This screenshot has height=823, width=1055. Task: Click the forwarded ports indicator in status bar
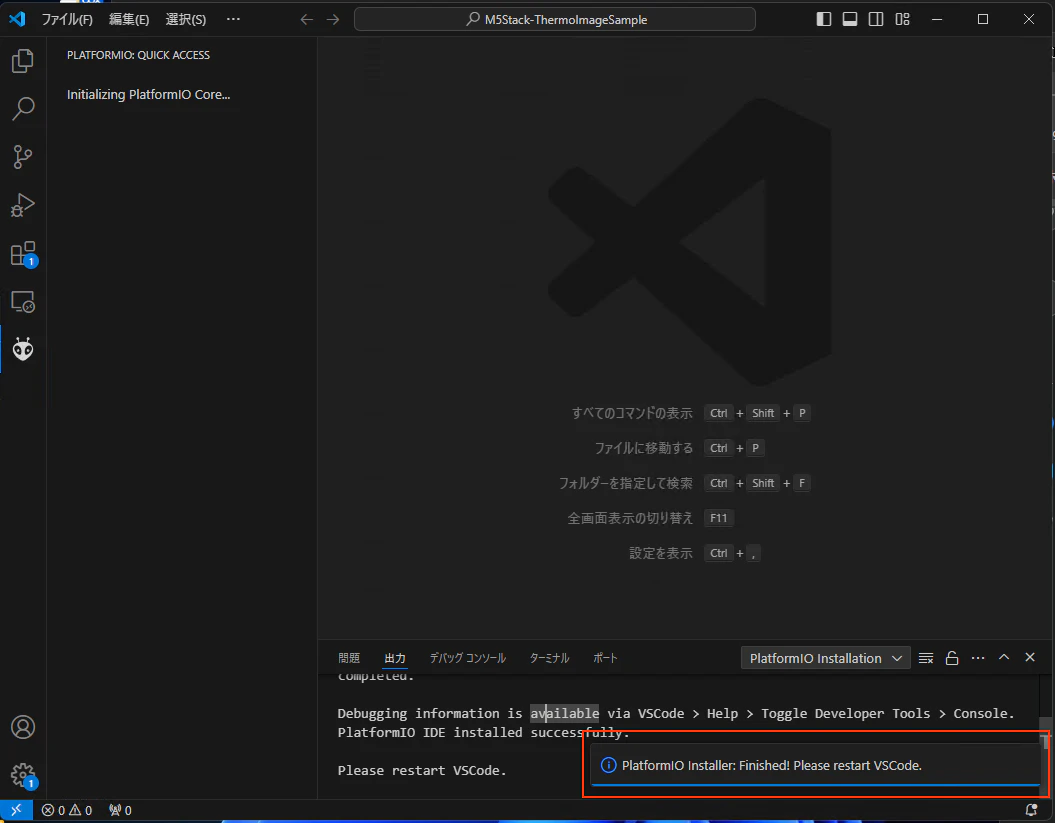coord(120,810)
